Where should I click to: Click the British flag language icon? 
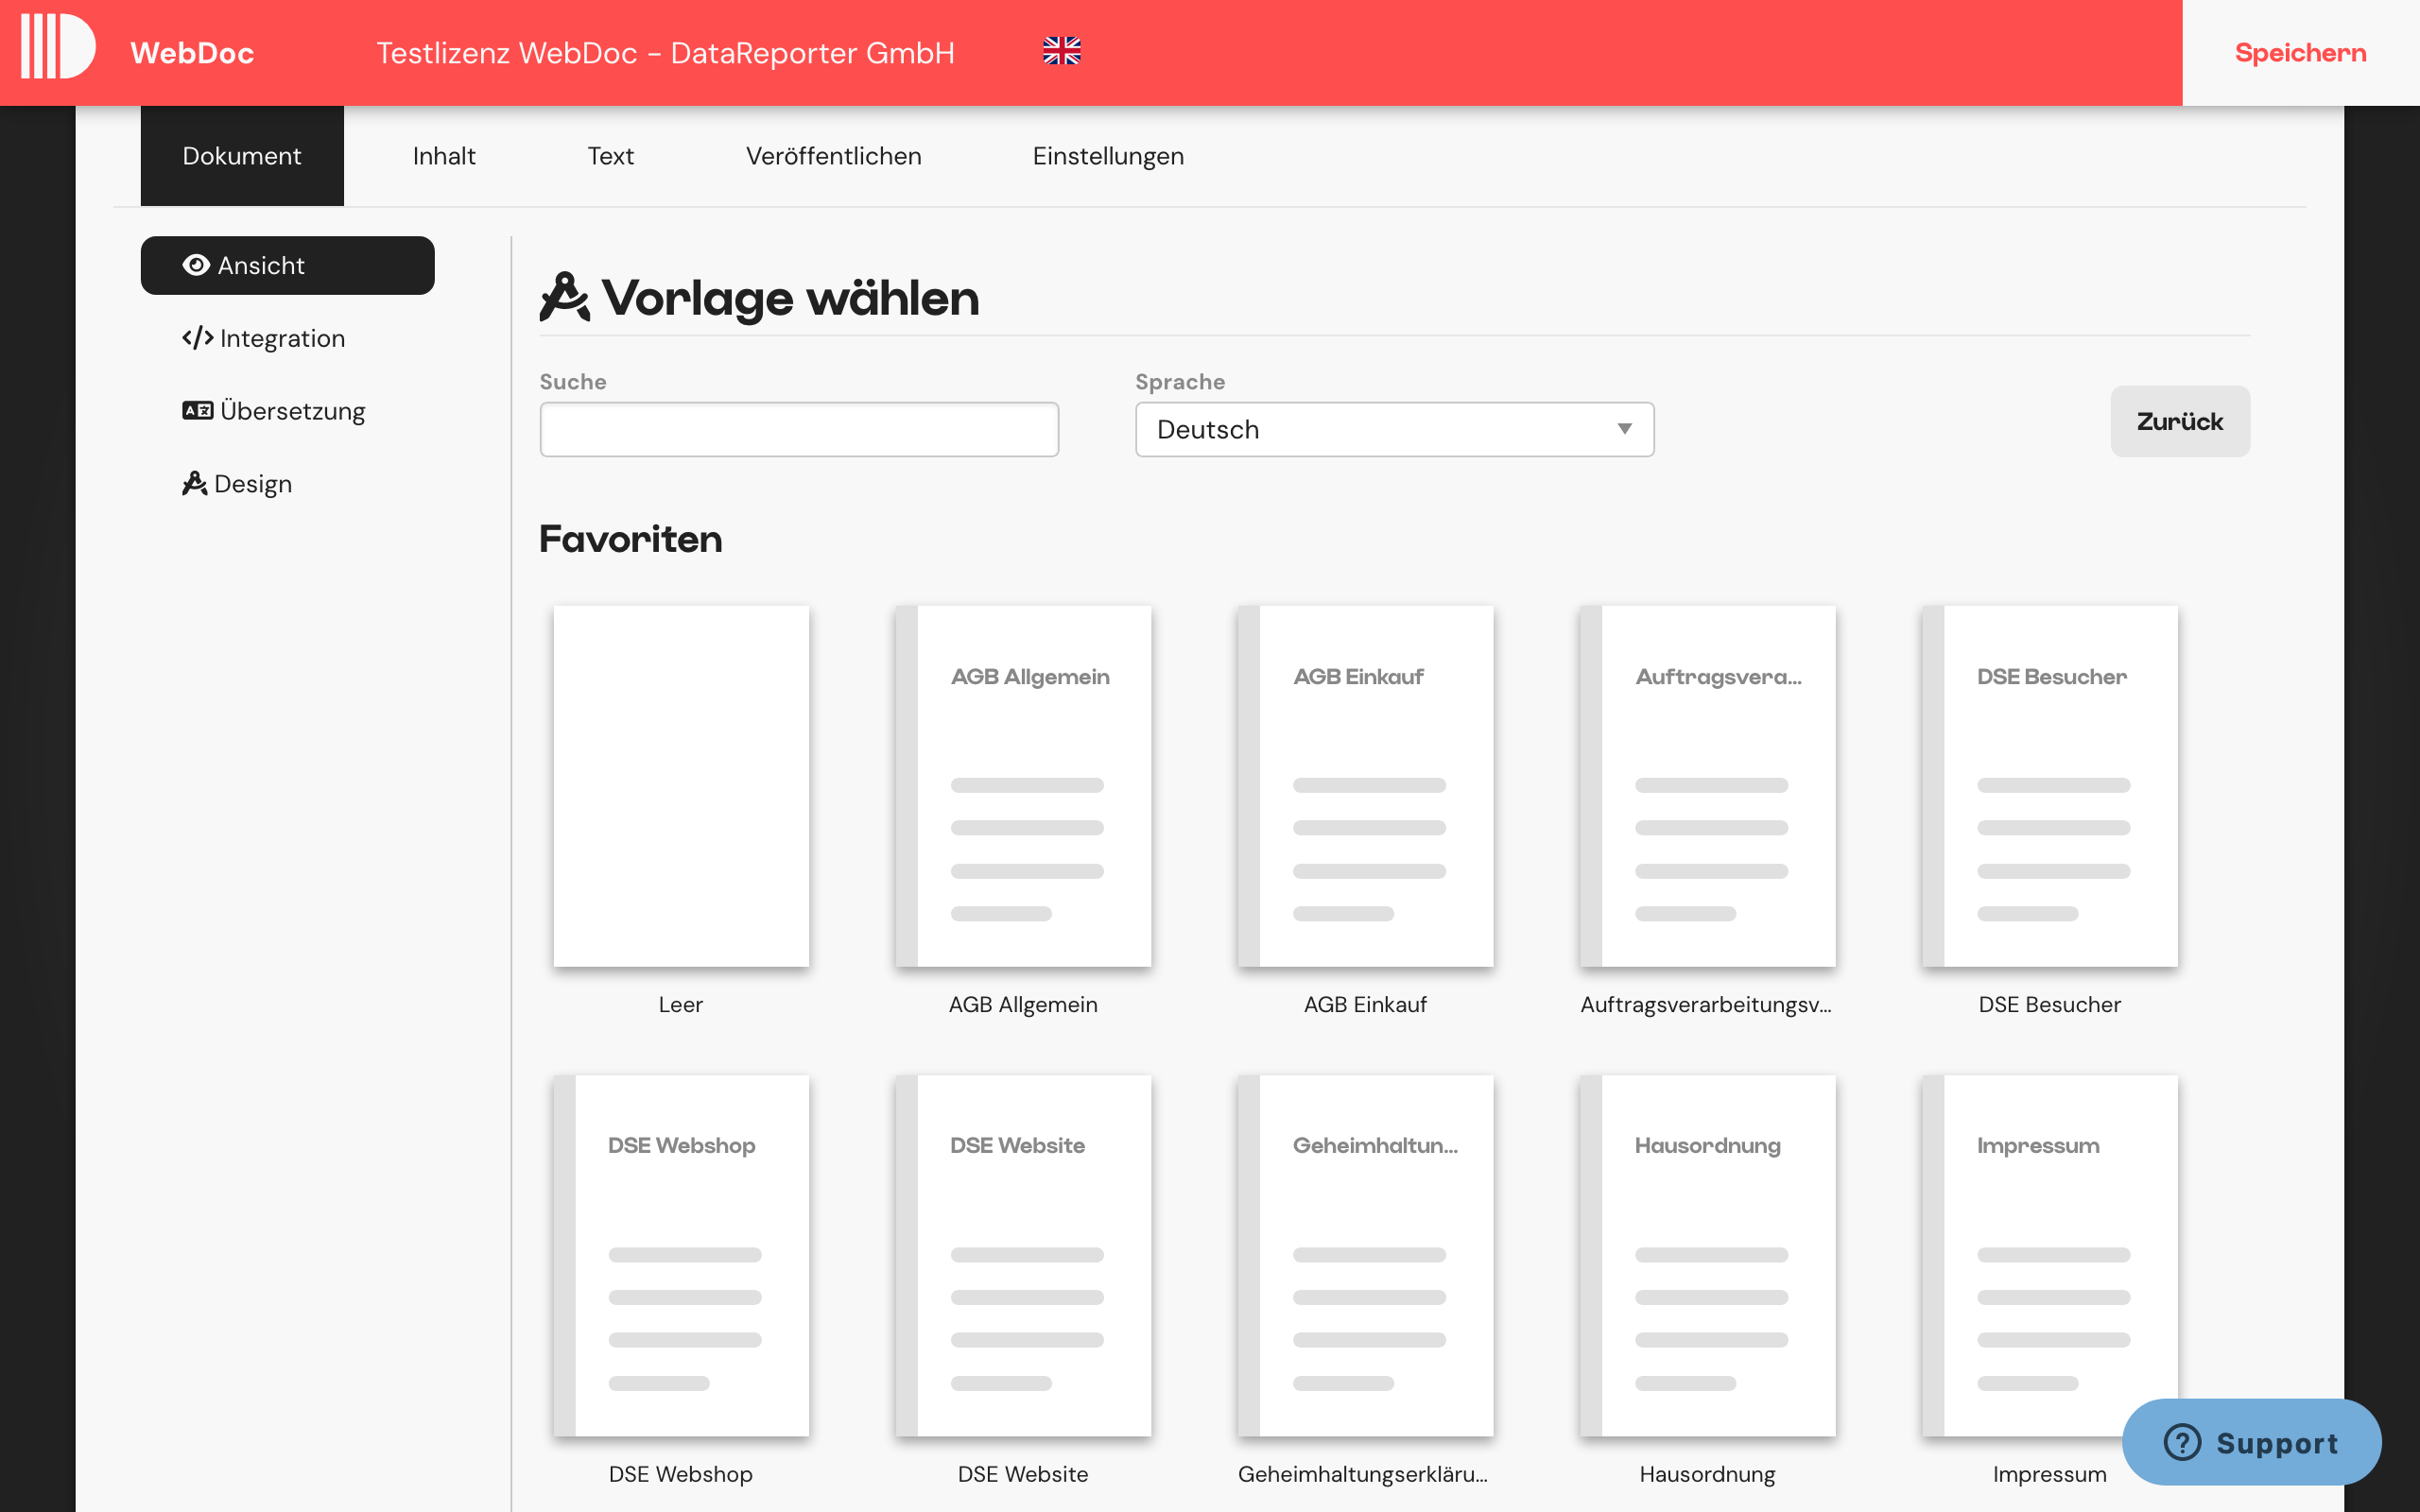coord(1062,51)
